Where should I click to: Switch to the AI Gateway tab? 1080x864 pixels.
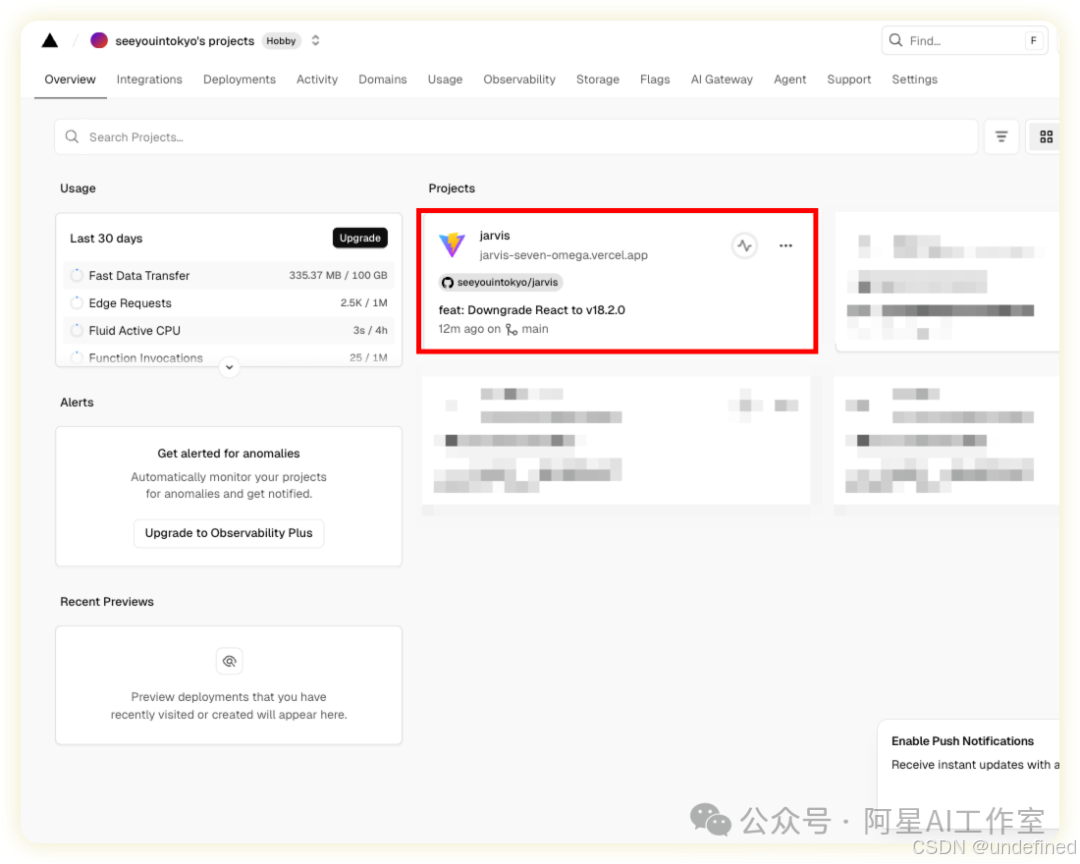tap(722, 79)
